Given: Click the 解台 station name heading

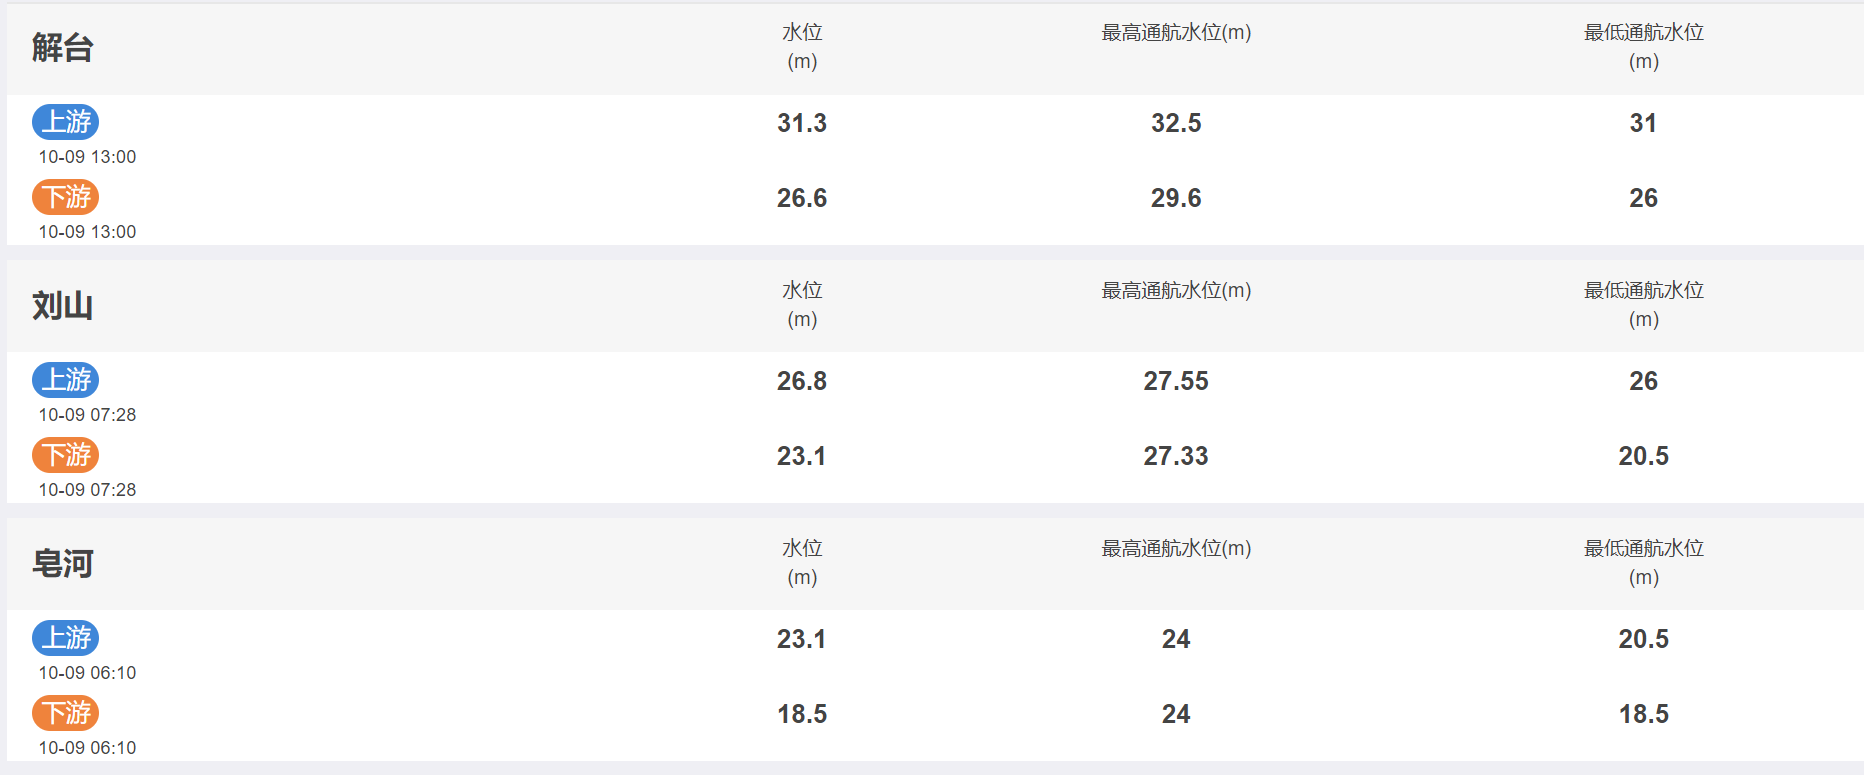Looking at the screenshot, I should 62,48.
